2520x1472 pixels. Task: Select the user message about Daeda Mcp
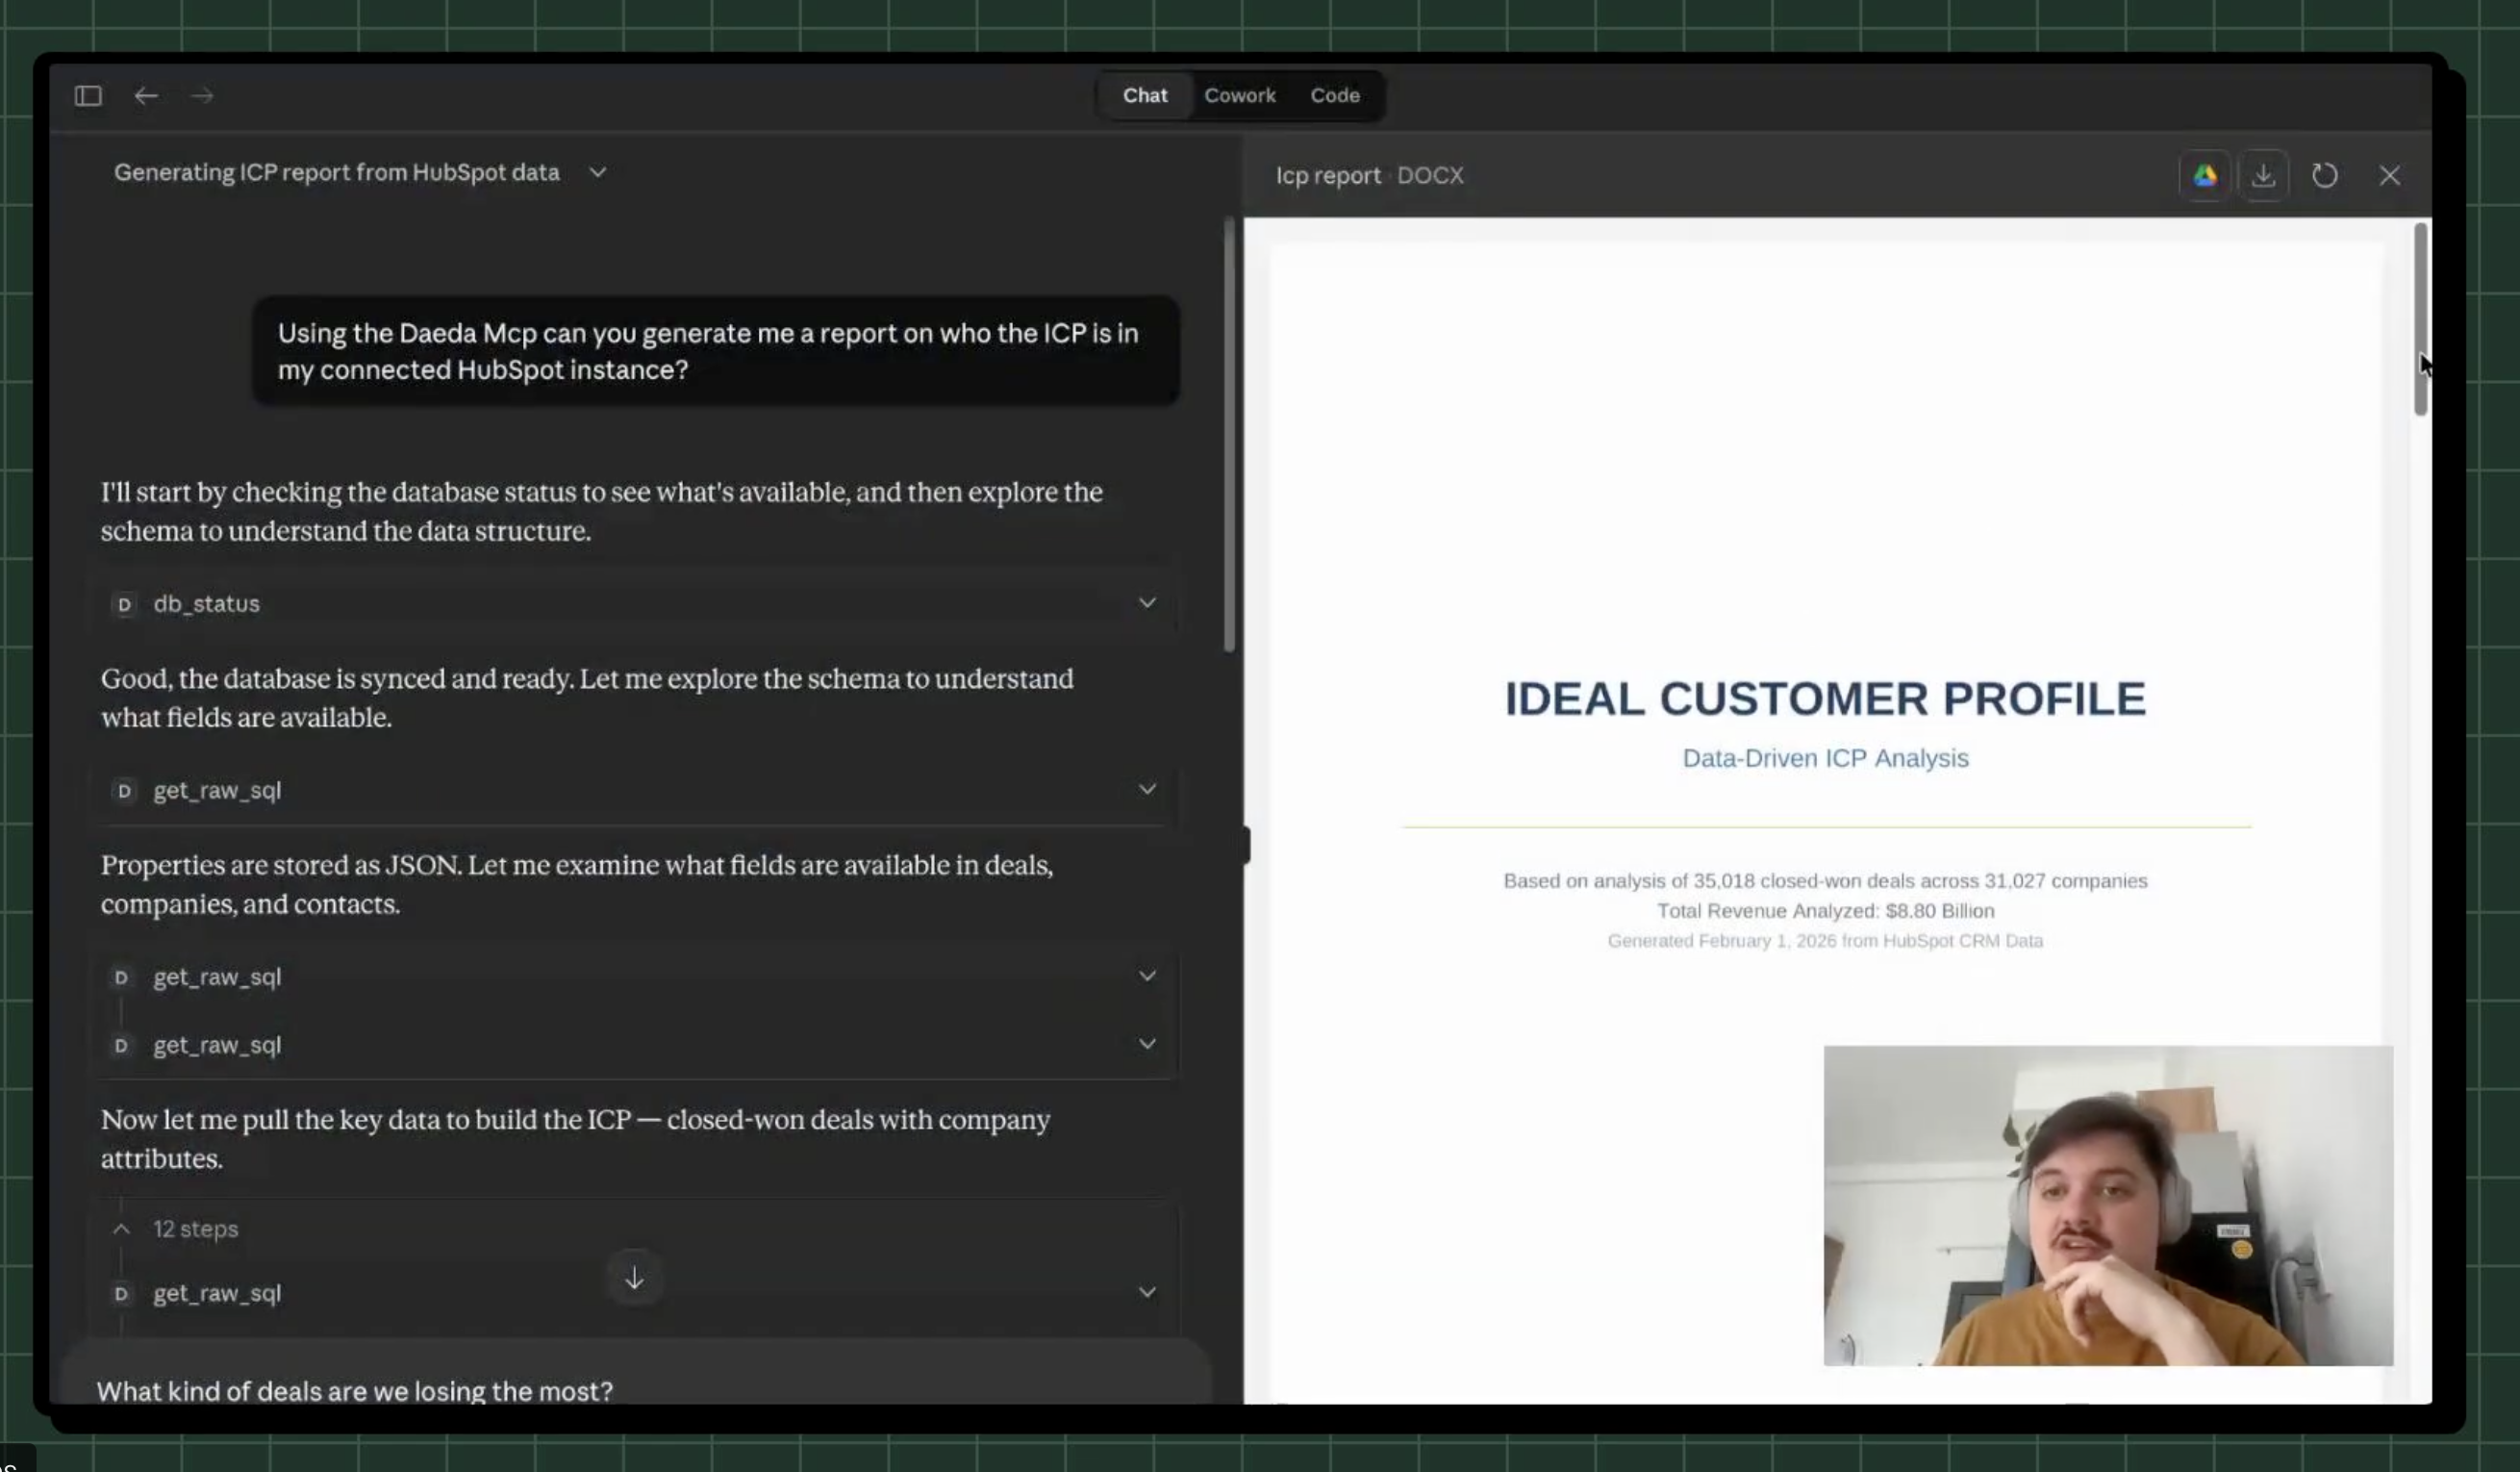[x=714, y=352]
